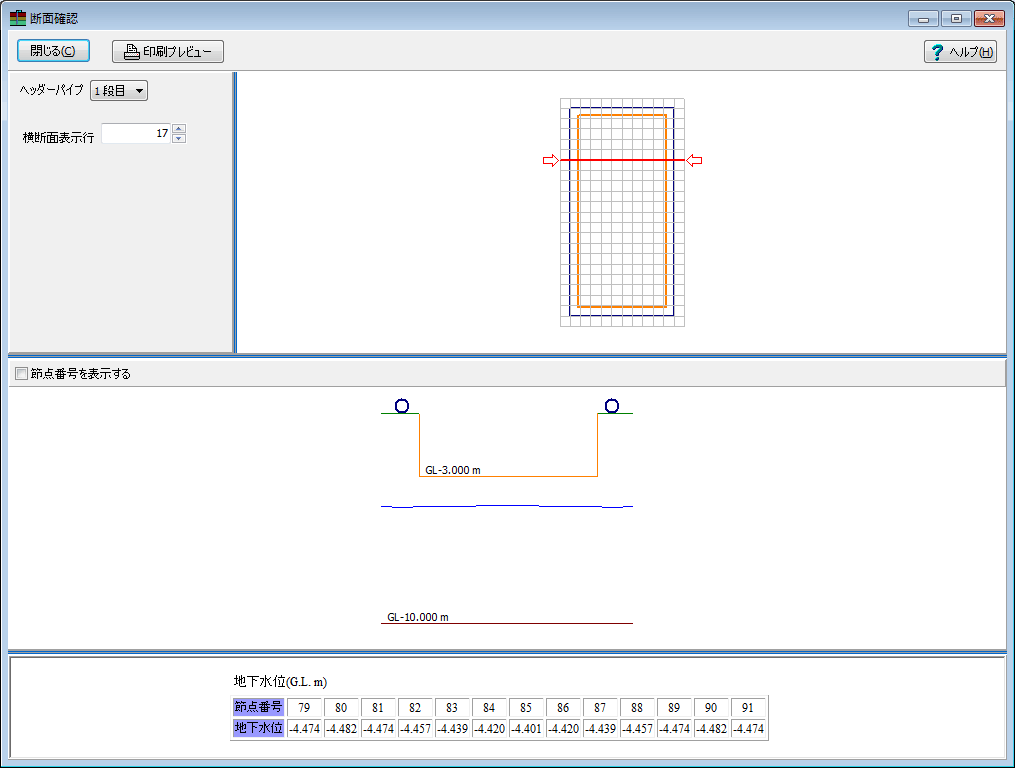This screenshot has width=1015, height=768.
Task: Click the blue groundwater level line
Action: [x=507, y=506]
